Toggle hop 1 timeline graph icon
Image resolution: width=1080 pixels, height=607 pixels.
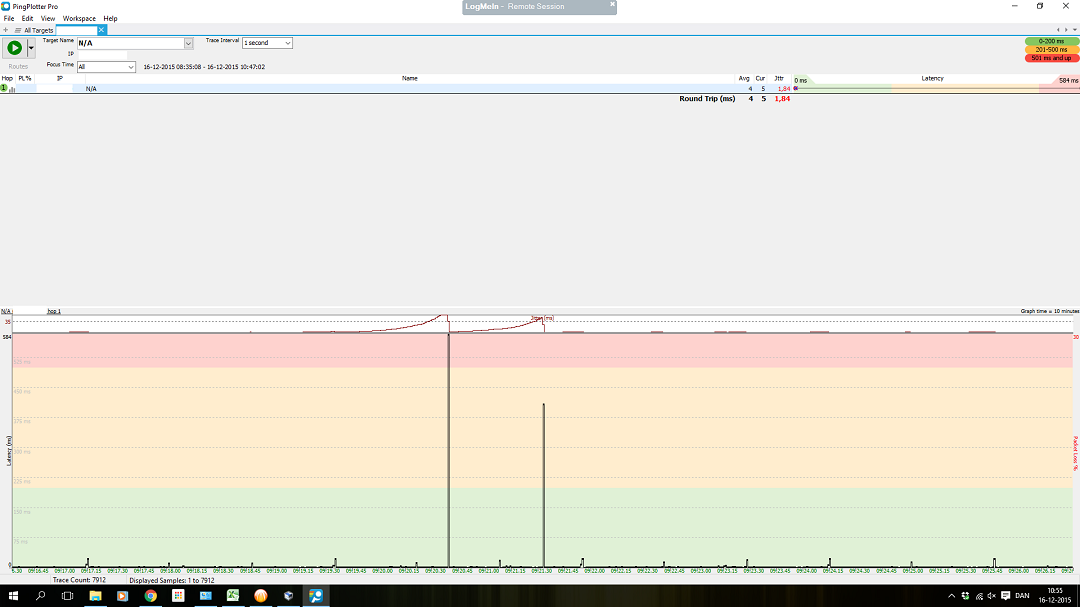pyautogui.click(x=13, y=89)
